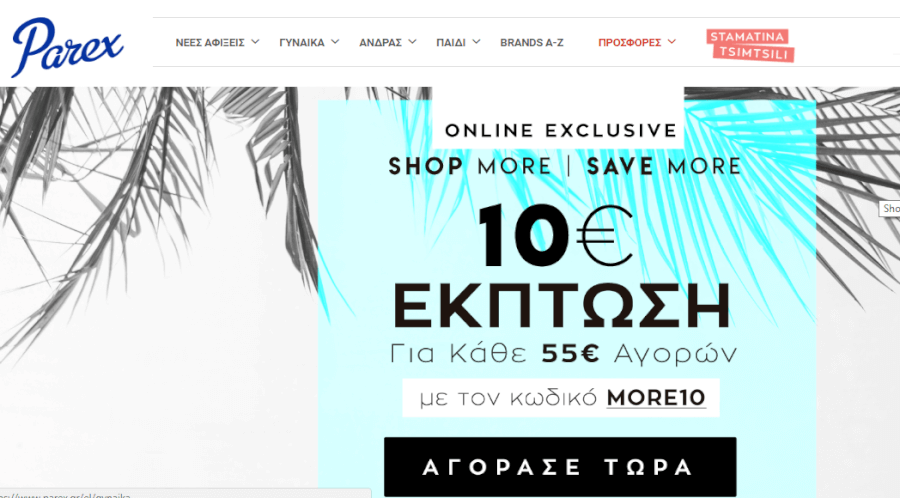Click the Stamatina Tsimtsili badge
The width and height of the screenshot is (900, 498).
750,45
